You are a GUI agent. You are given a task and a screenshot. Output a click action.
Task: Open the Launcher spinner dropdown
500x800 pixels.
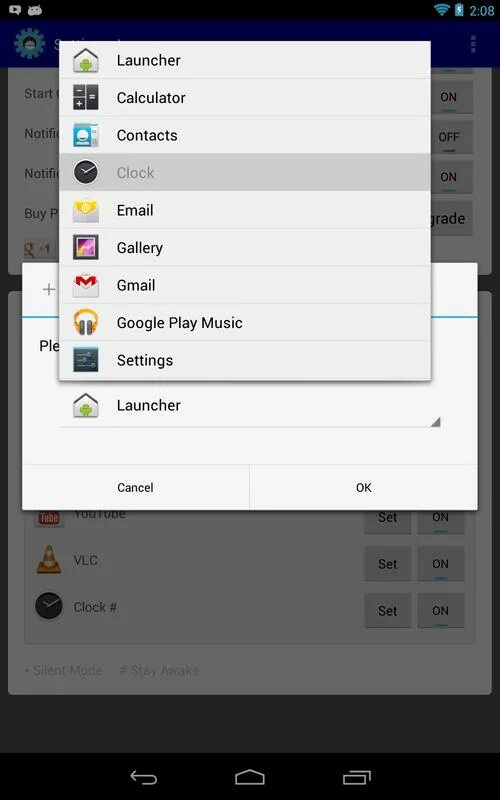(x=250, y=406)
